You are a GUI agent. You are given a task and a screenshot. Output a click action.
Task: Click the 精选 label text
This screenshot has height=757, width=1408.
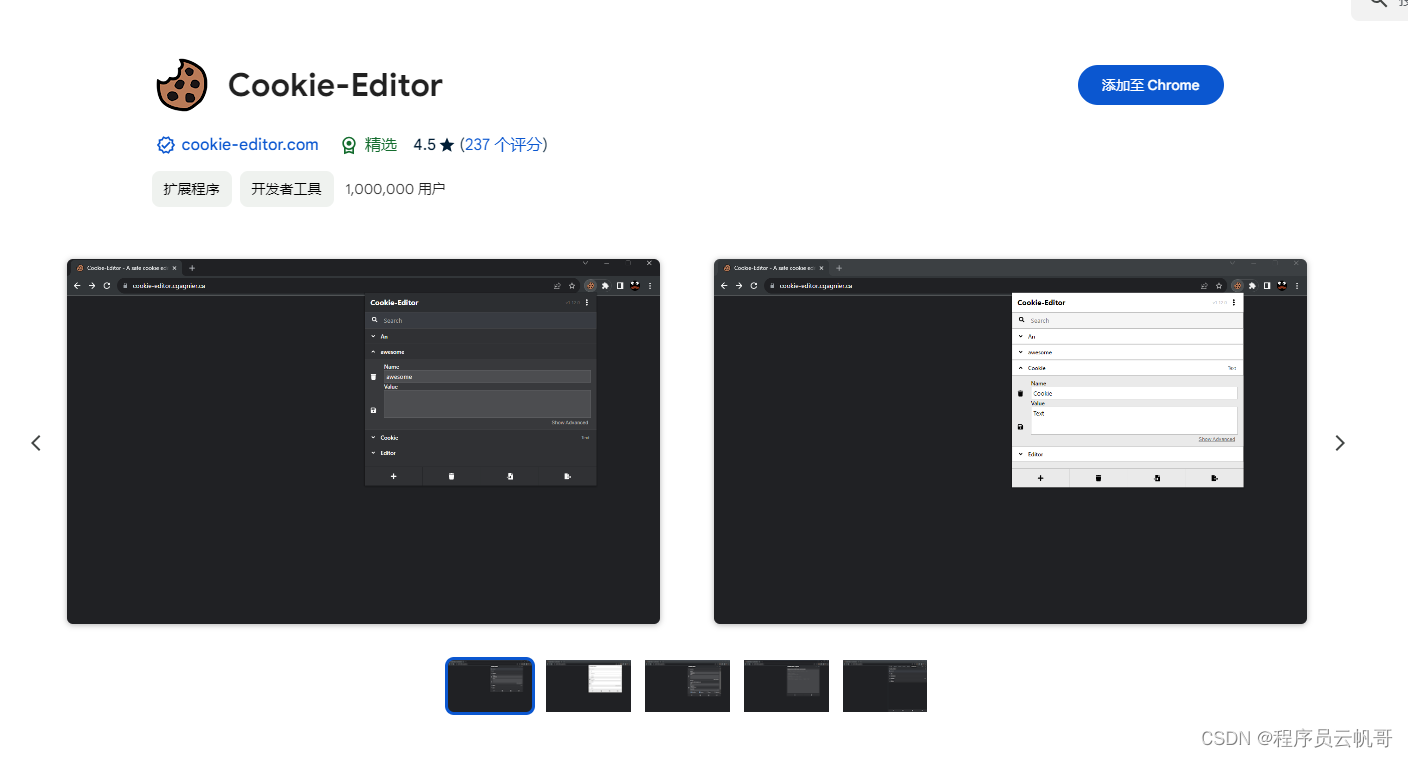click(381, 145)
